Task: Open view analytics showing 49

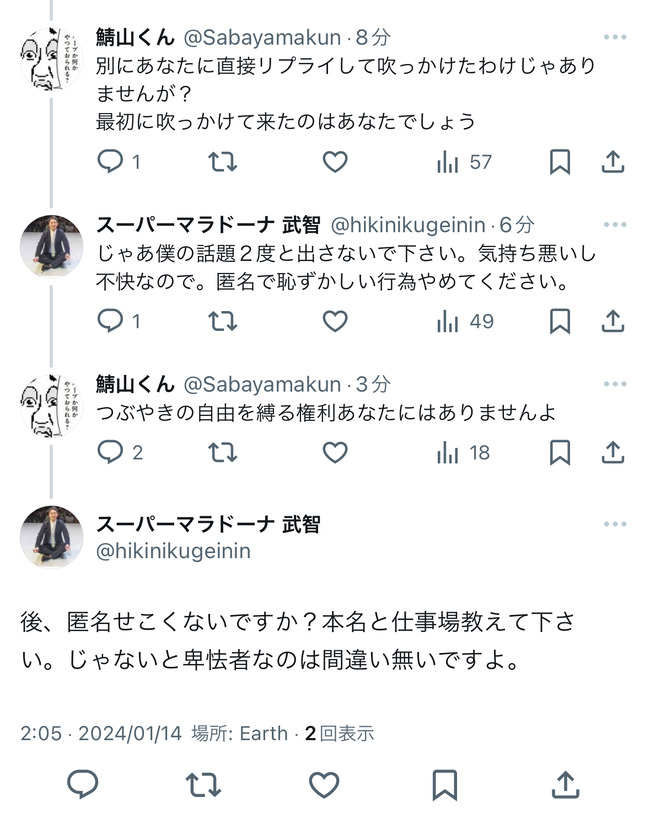Action: 465,321
